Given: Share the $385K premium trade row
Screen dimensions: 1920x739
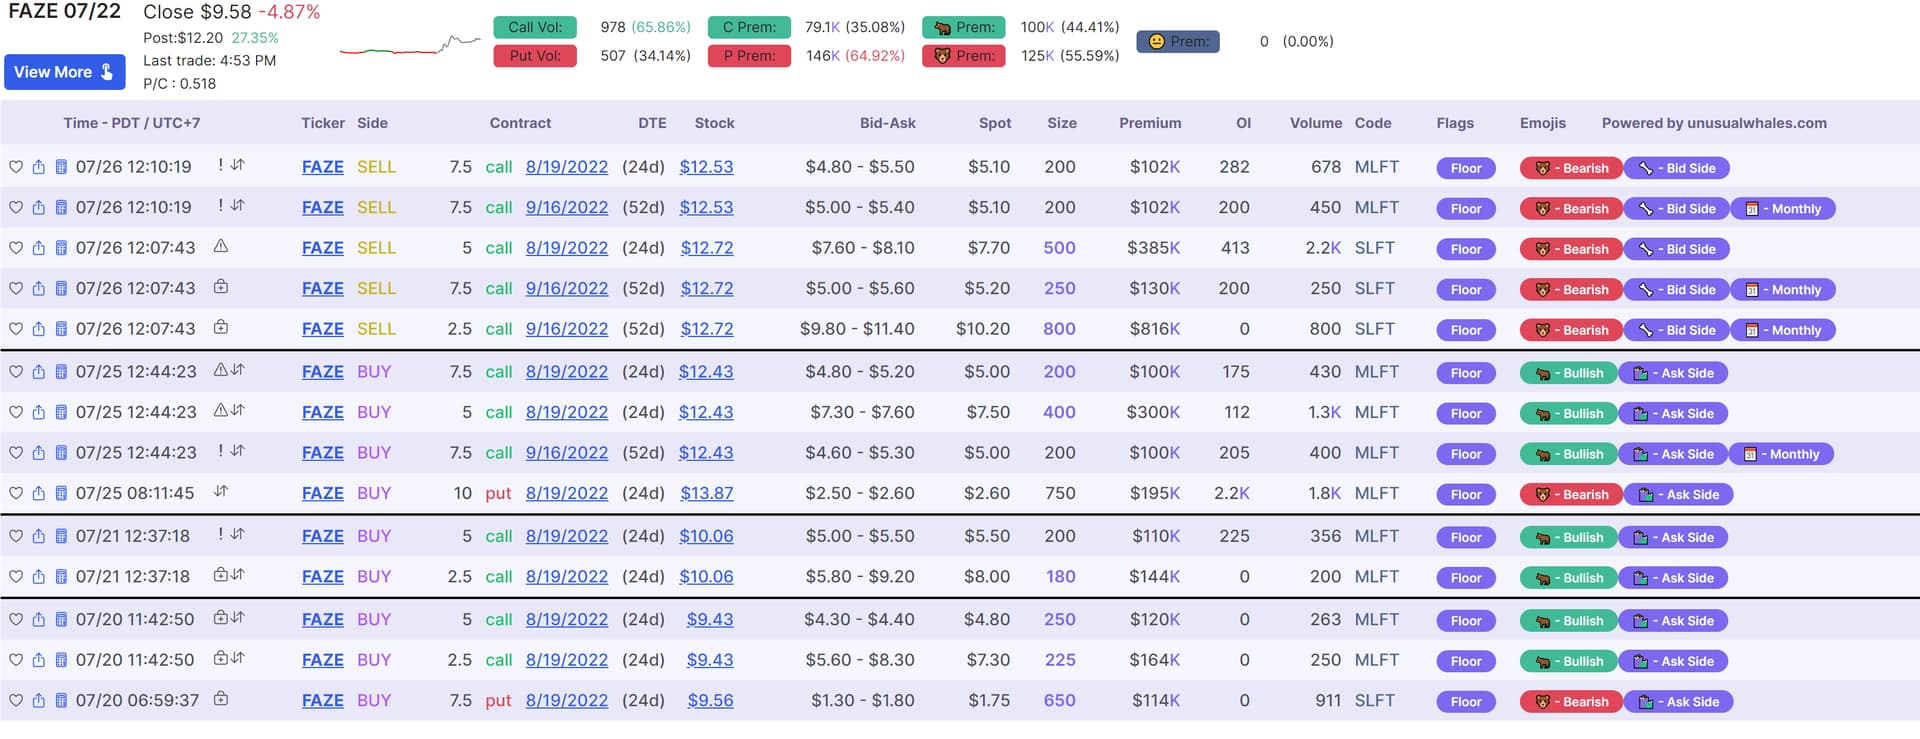Looking at the screenshot, I should tap(39, 248).
